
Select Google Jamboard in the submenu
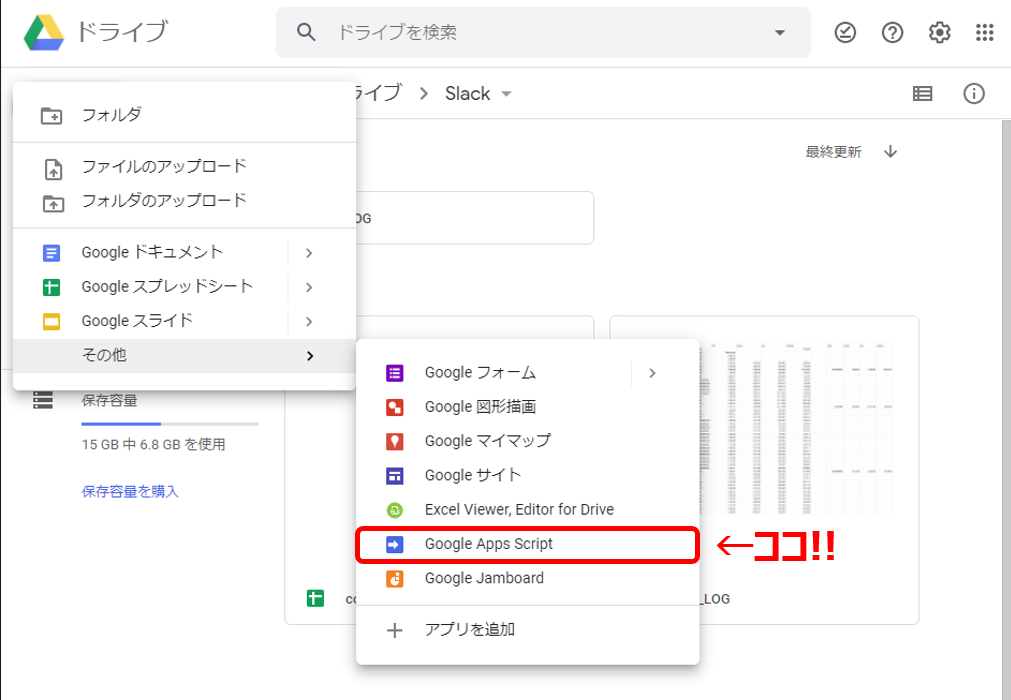click(527, 578)
